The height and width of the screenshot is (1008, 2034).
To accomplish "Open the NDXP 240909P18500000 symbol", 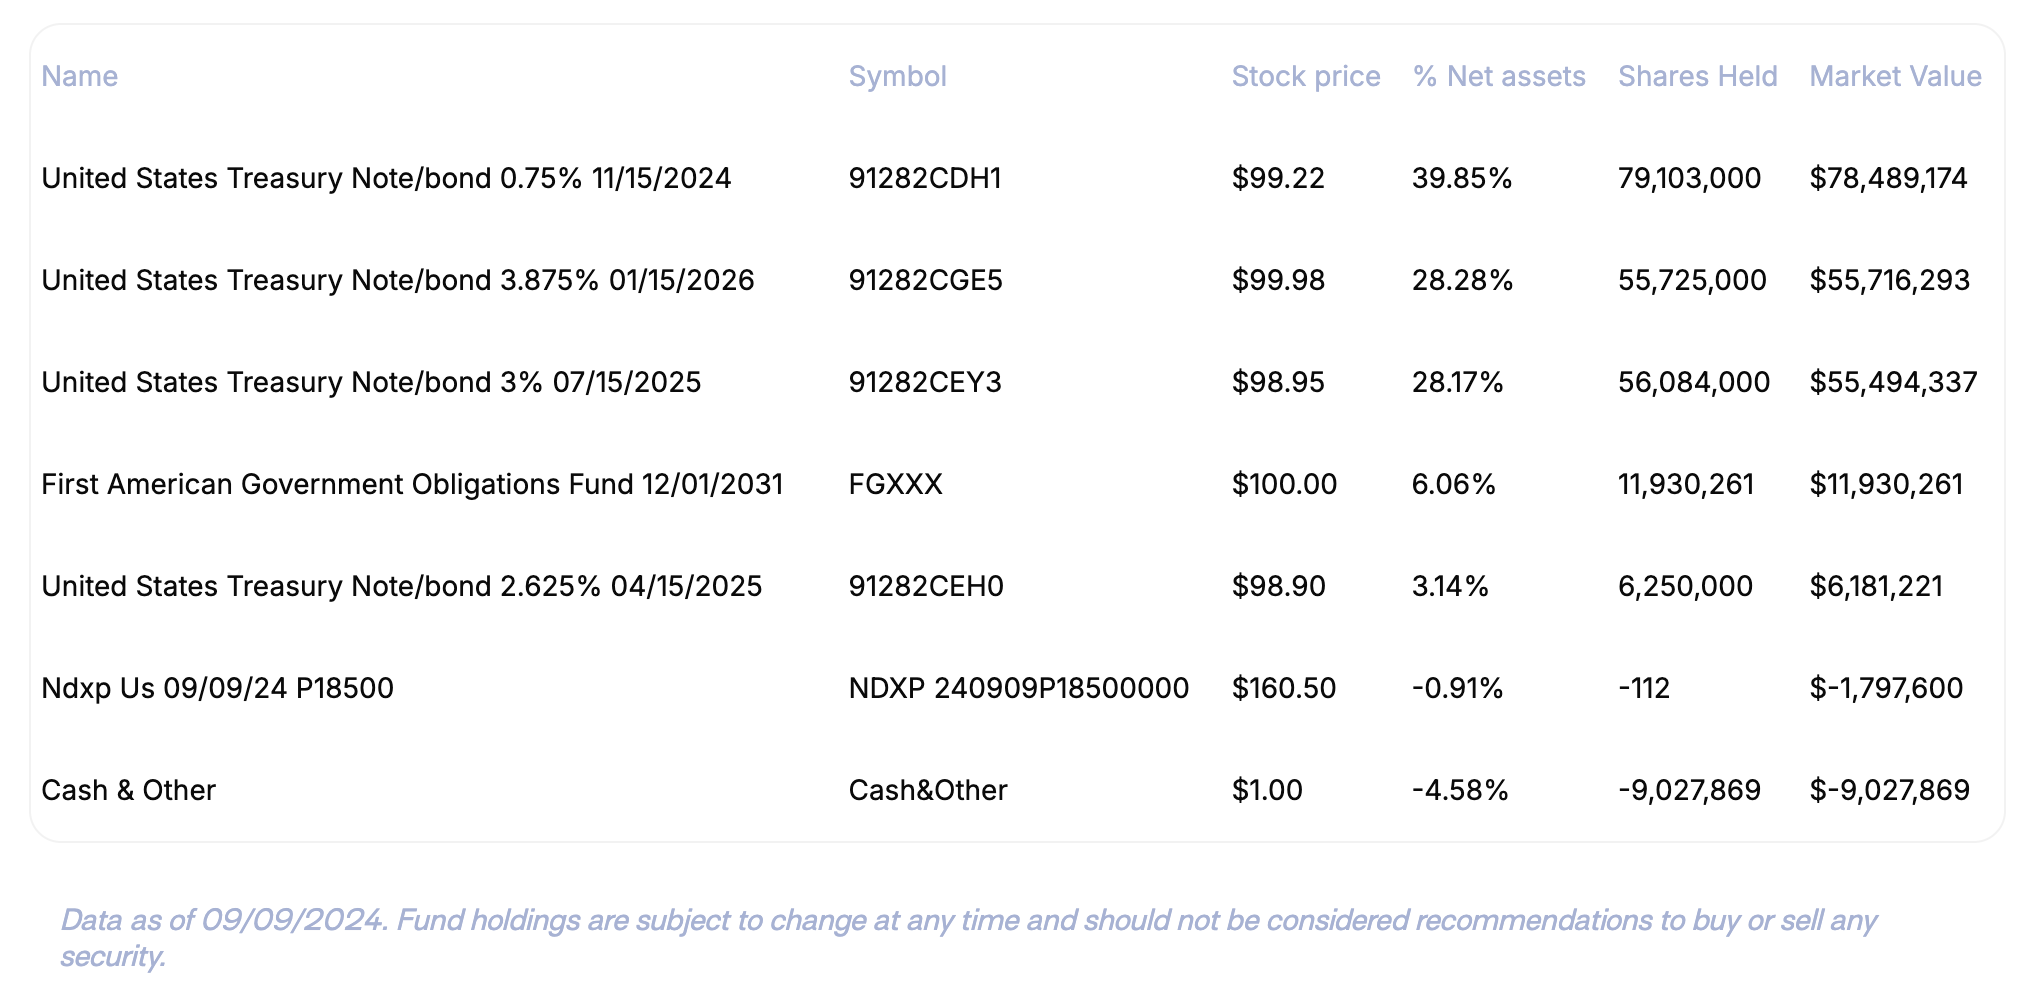I will pyautogui.click(x=1018, y=688).
